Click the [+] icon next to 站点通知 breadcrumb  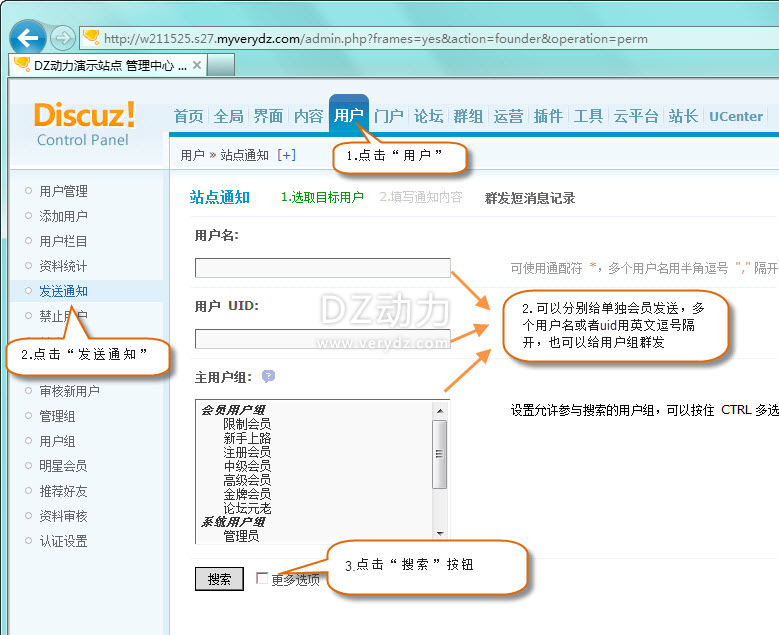pyautogui.click(x=287, y=155)
